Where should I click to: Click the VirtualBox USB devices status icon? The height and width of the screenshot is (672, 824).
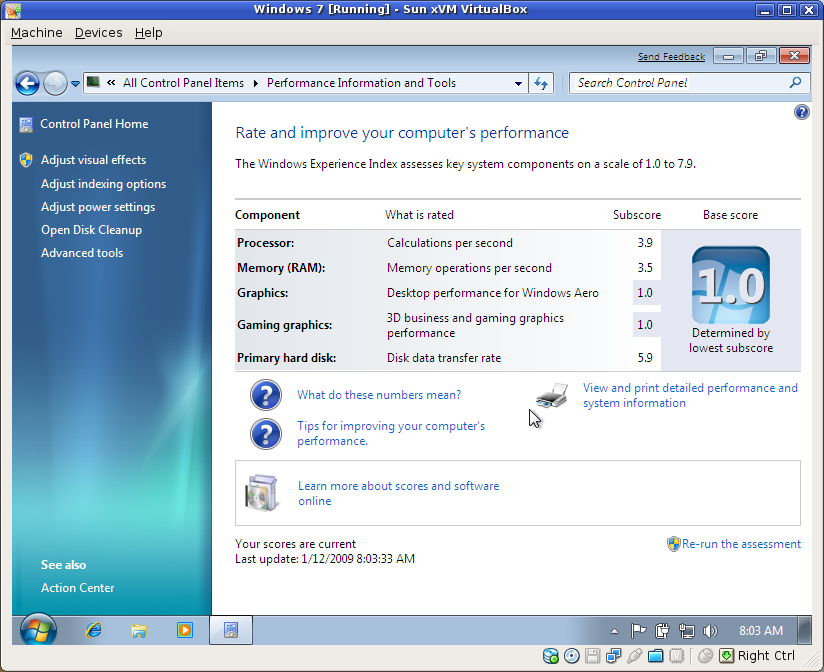(x=634, y=655)
